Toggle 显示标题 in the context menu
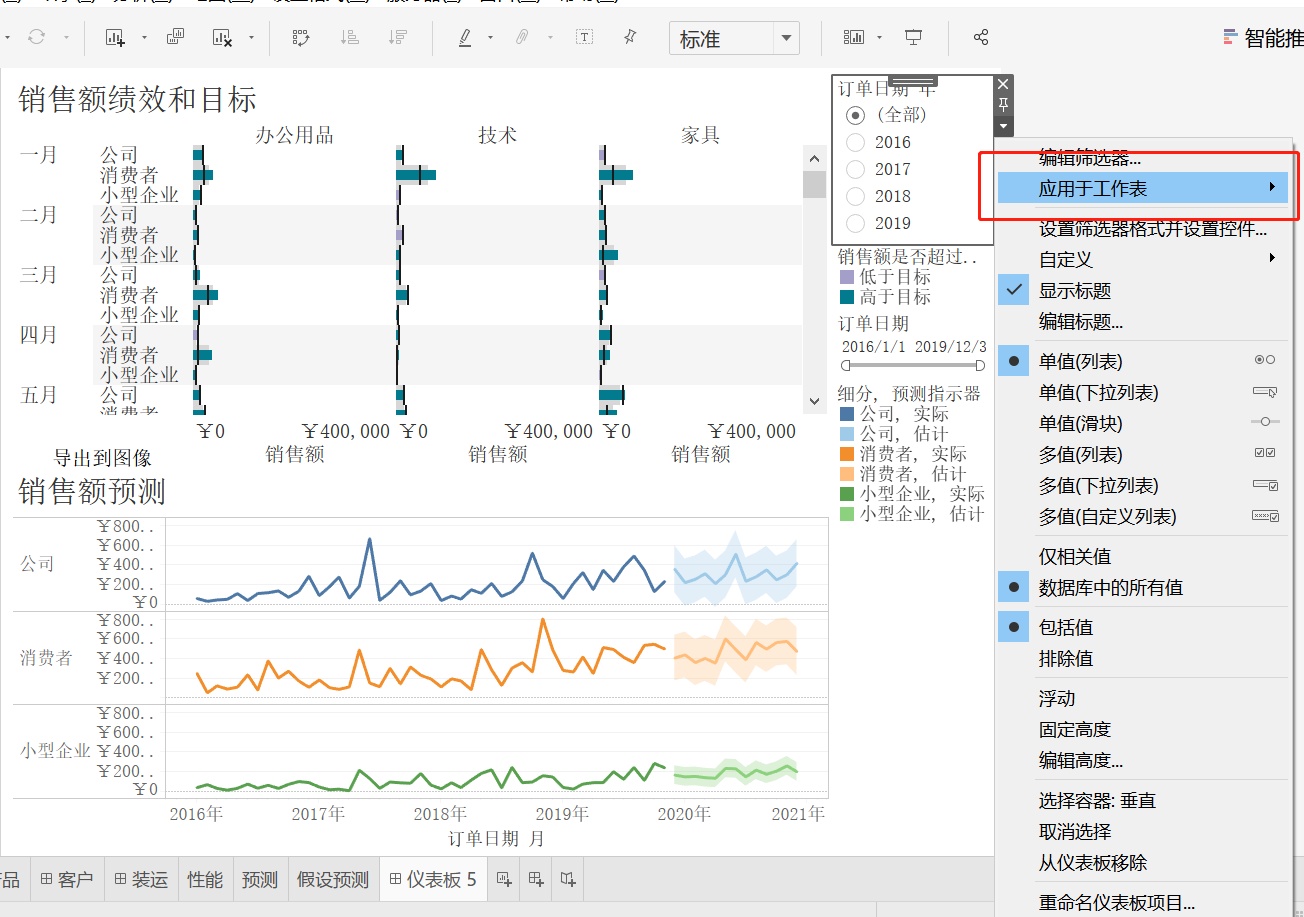 click(1143, 291)
